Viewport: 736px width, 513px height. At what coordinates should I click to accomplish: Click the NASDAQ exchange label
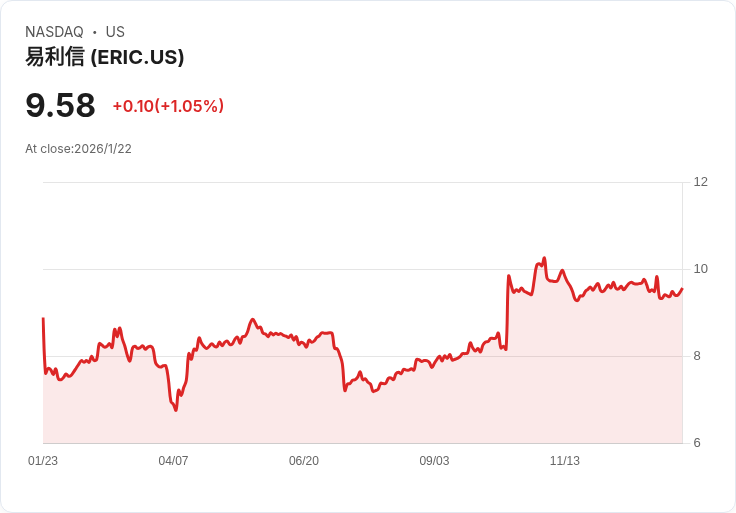tap(54, 32)
